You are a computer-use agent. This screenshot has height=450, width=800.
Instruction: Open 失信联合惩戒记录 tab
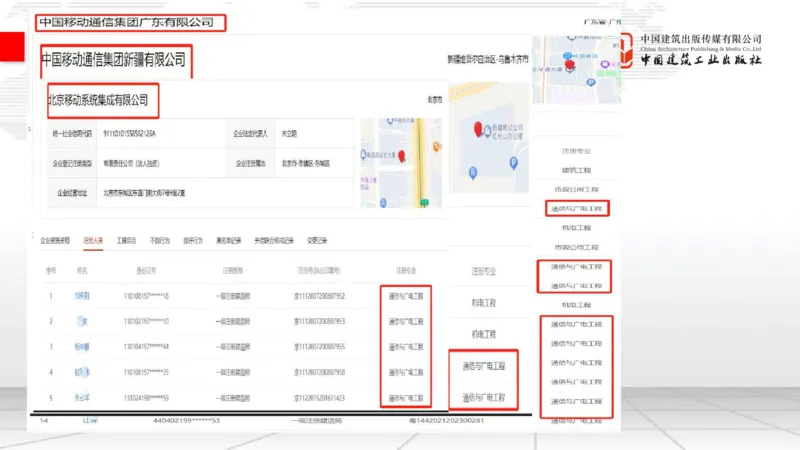tap(274, 241)
